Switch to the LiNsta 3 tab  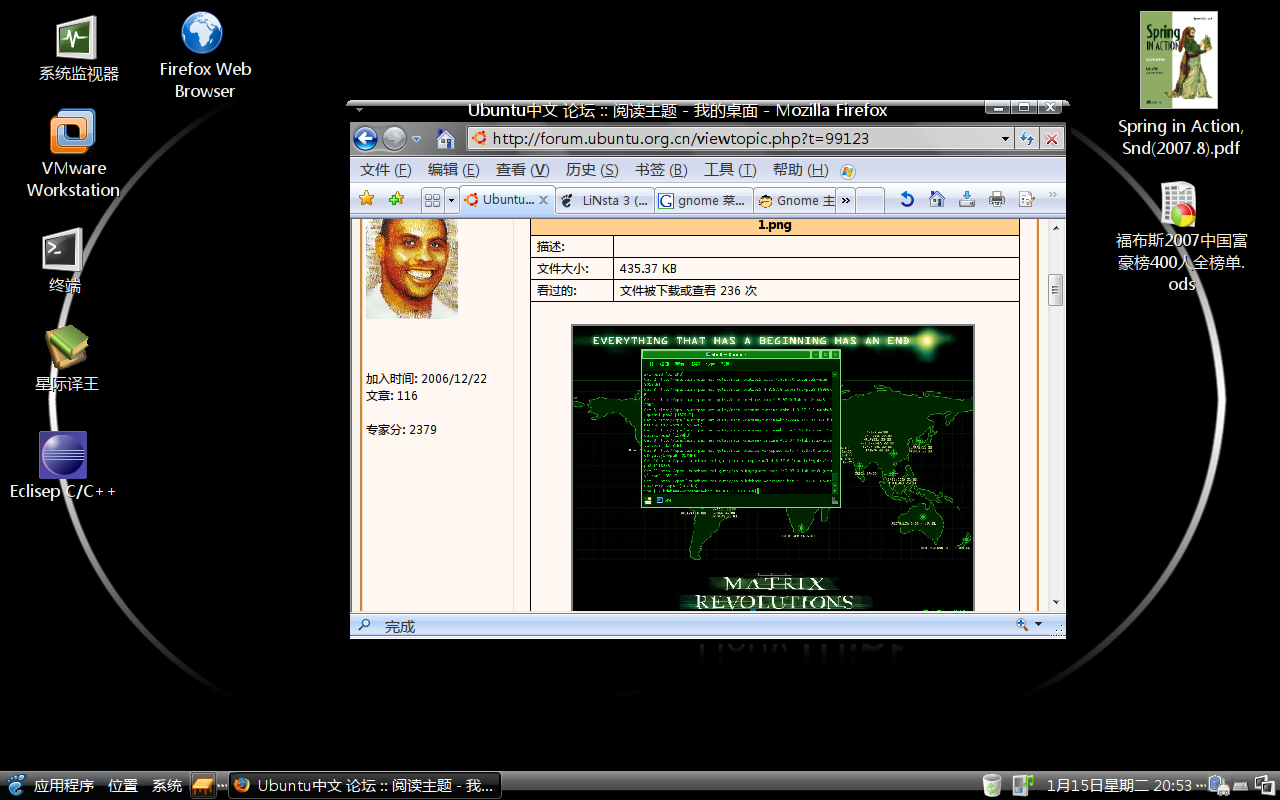(x=605, y=200)
